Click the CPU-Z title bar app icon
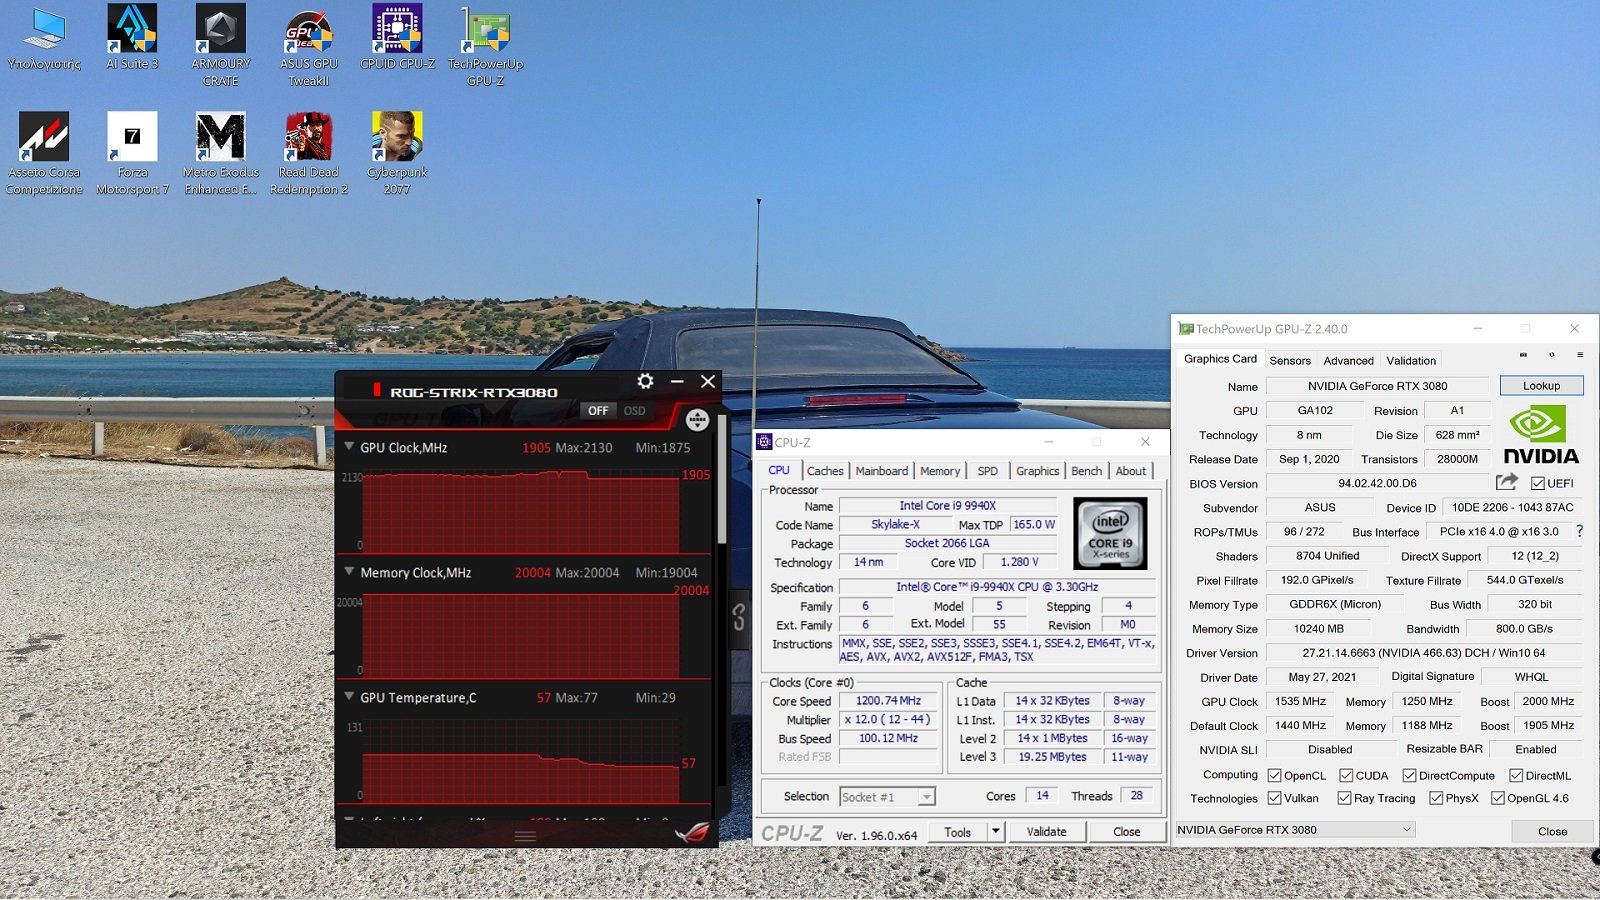 pos(764,441)
